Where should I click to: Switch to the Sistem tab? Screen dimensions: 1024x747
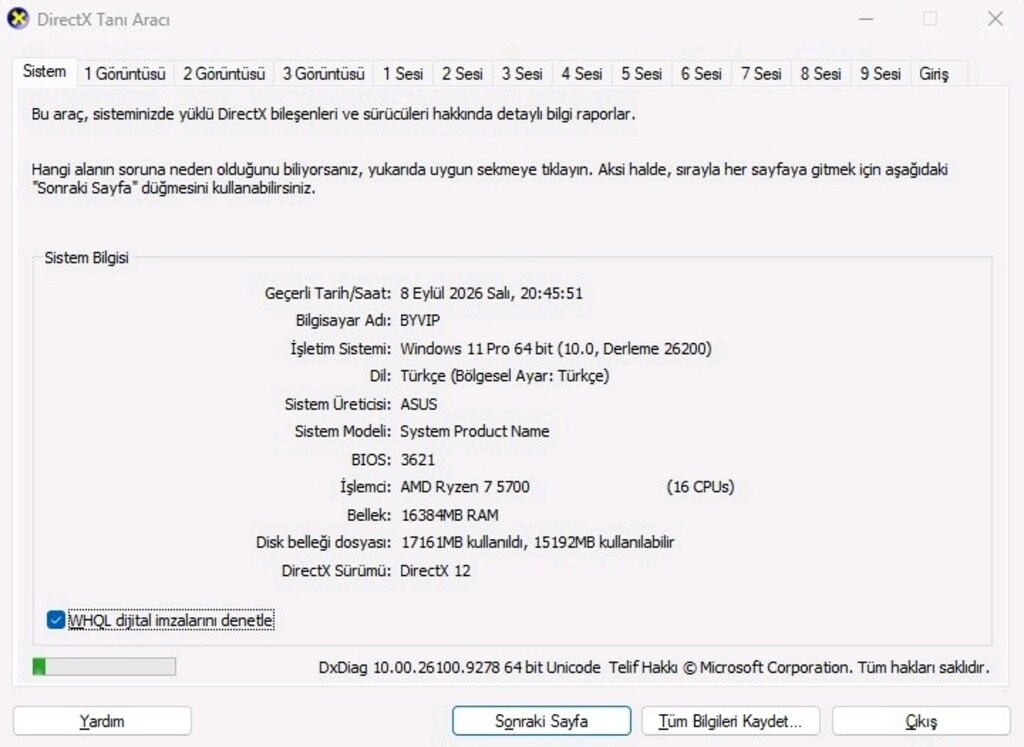click(x=44, y=71)
